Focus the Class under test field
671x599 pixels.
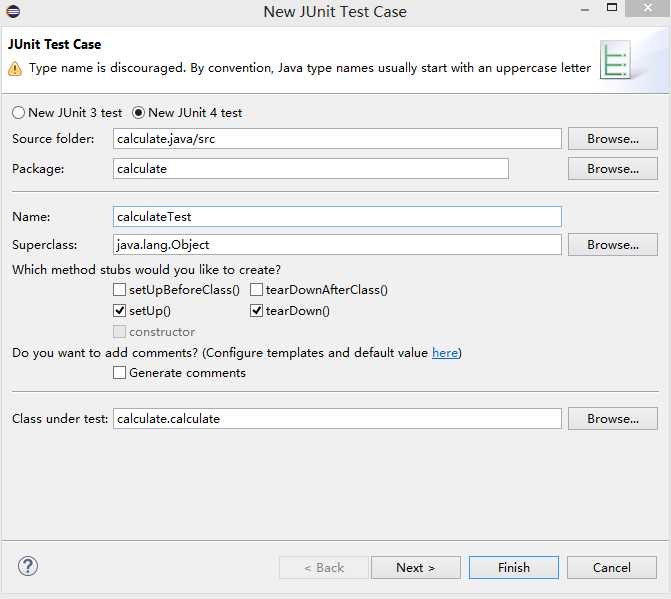[x=337, y=418]
